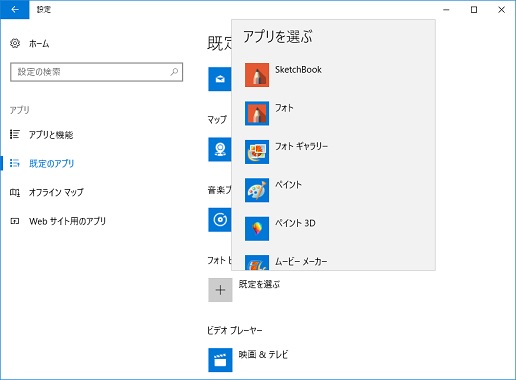The image size is (516, 380).
Task: Click the 映画 & テレビ app icon
Action: (220, 360)
